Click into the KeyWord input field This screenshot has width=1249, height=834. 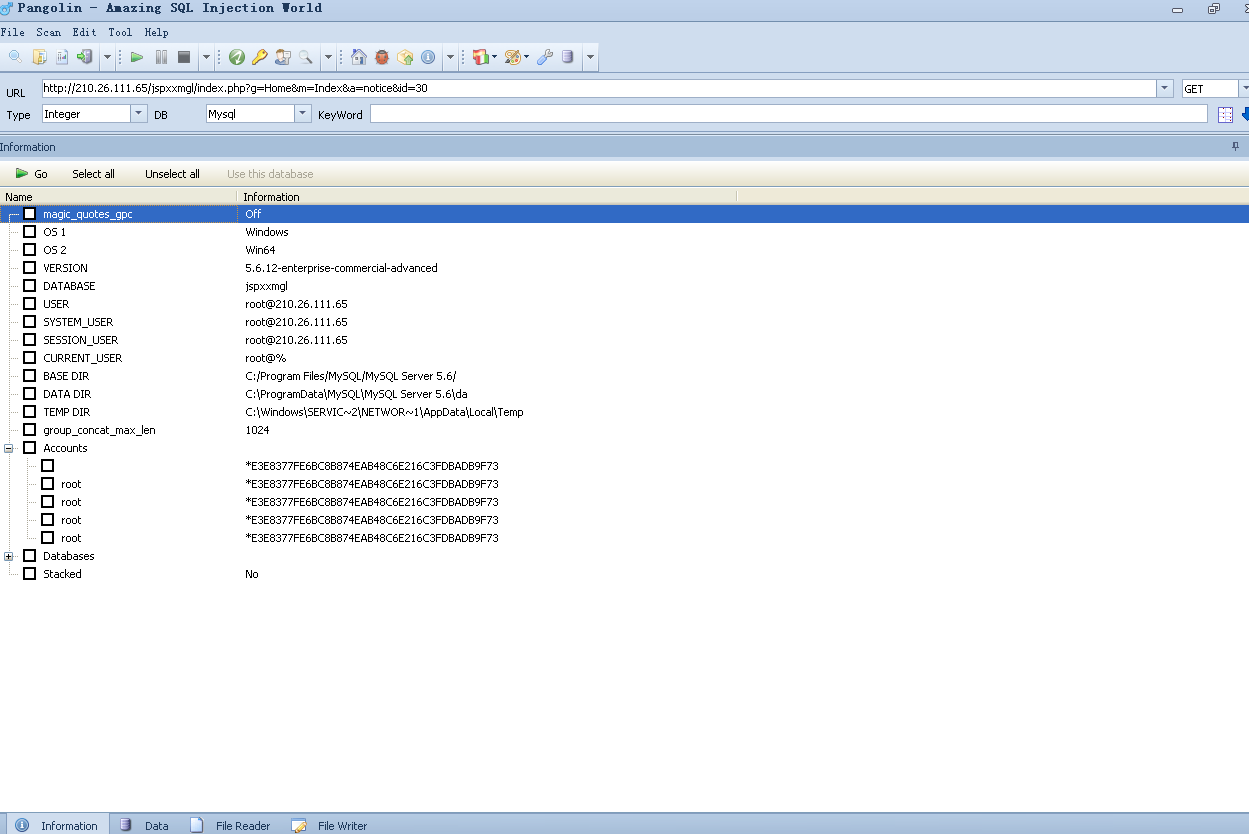[x=788, y=114]
